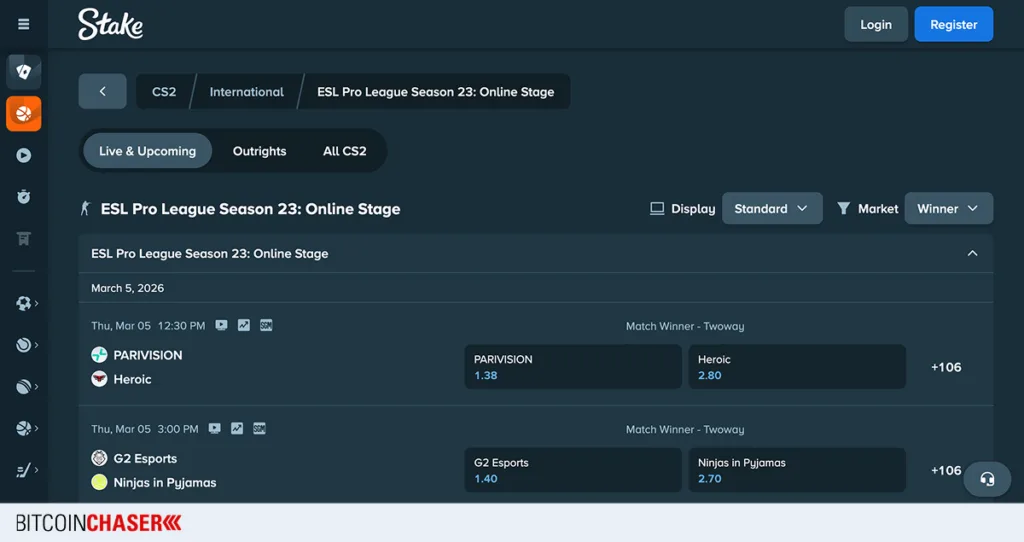Open Heroic team name in match list
The width and height of the screenshot is (1024, 542).
[x=133, y=379]
